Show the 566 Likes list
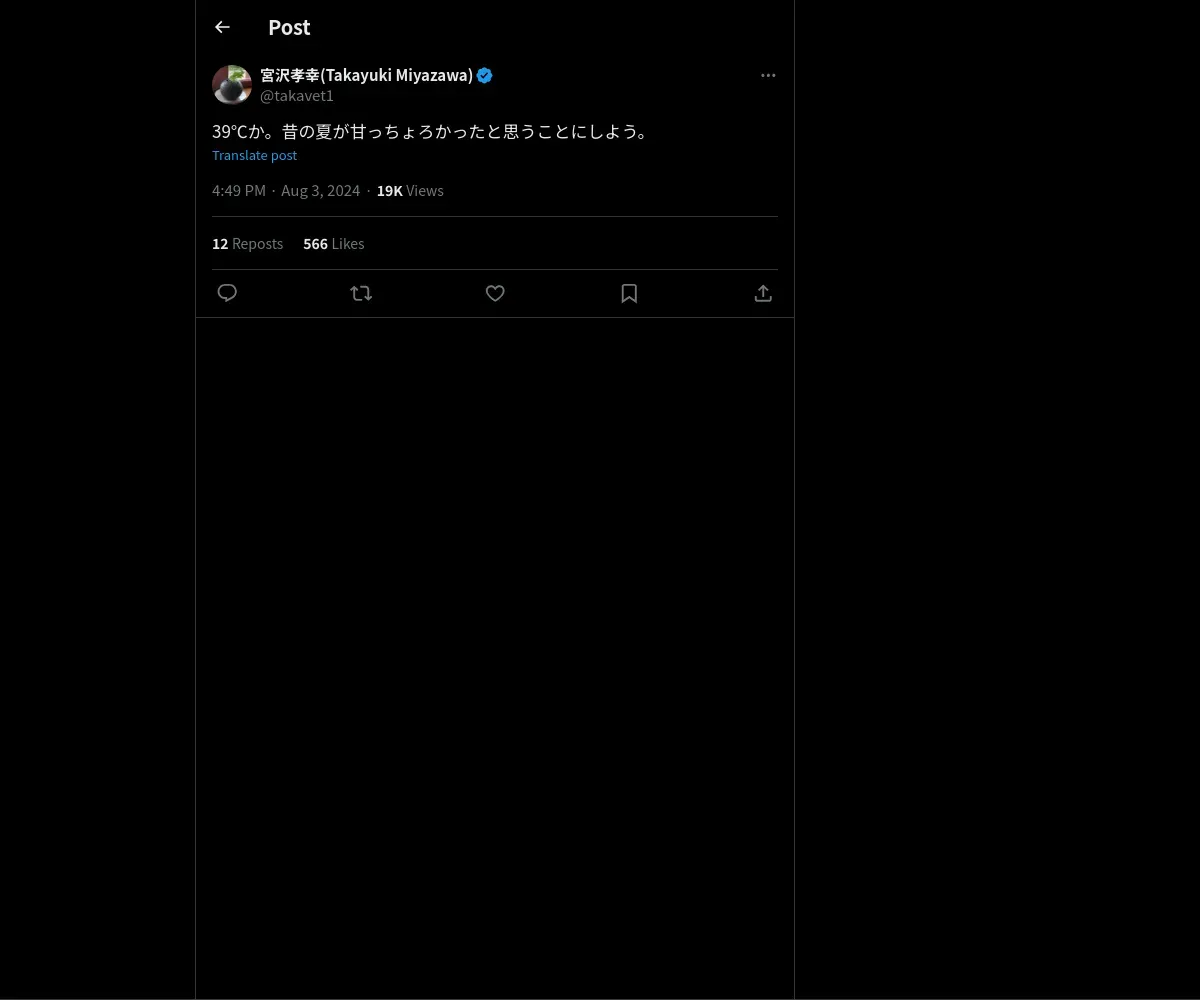Image resolution: width=1200 pixels, height=1000 pixels. [x=334, y=243]
